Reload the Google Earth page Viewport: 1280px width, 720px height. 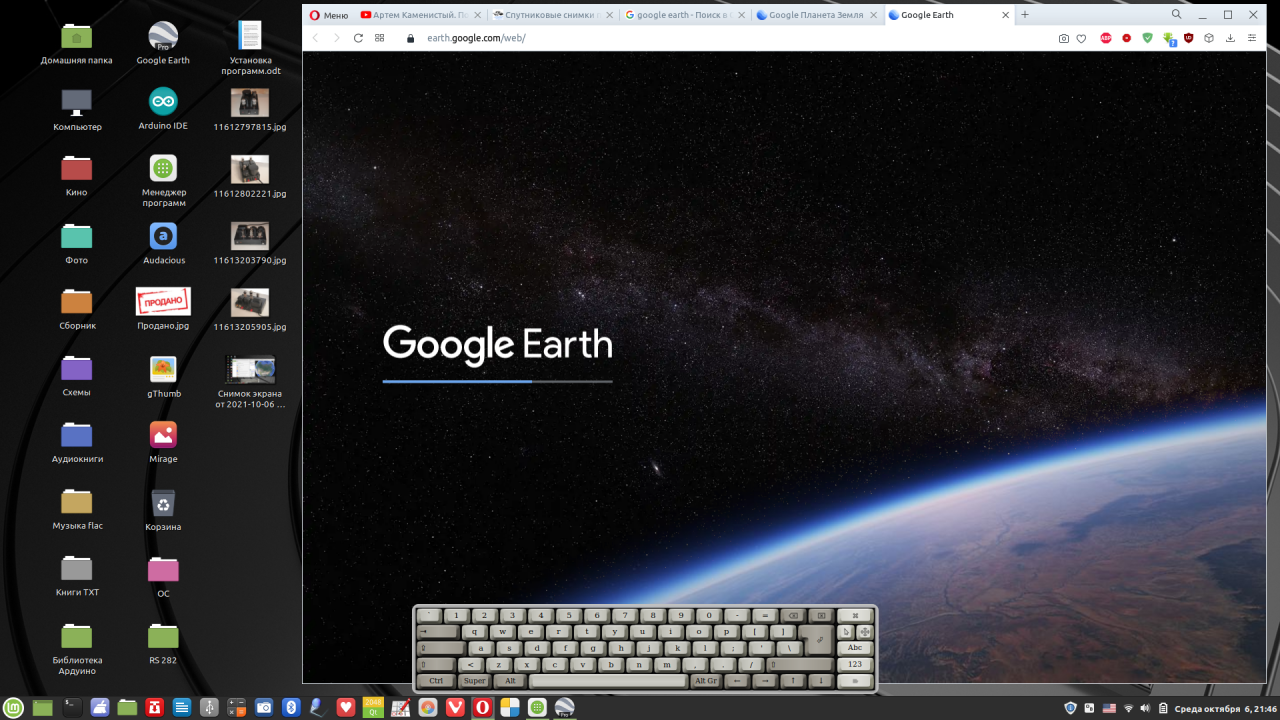(358, 38)
